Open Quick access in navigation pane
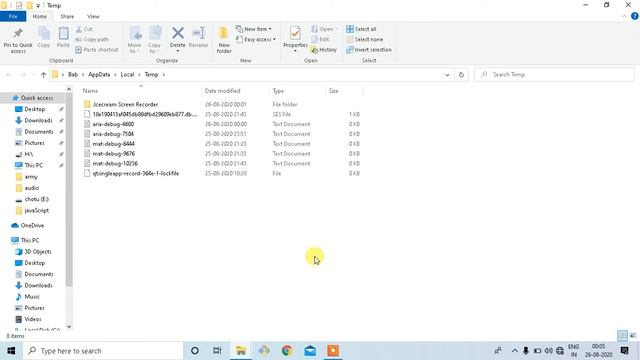 point(36,98)
